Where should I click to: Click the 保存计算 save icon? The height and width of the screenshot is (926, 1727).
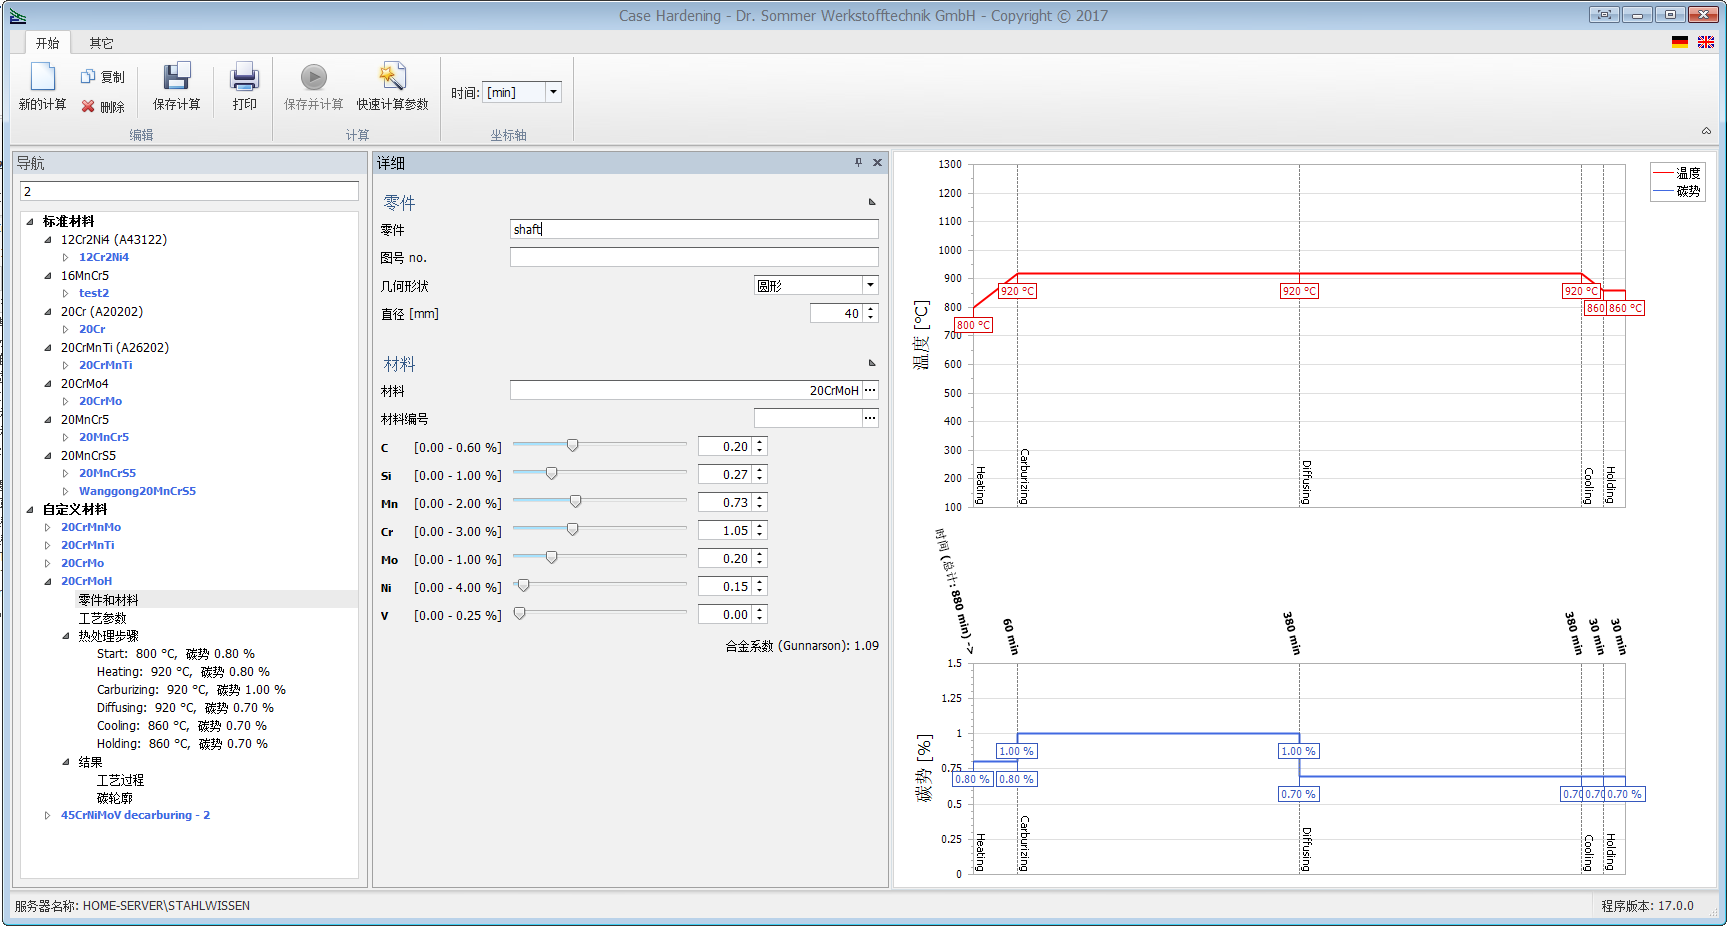[x=177, y=77]
